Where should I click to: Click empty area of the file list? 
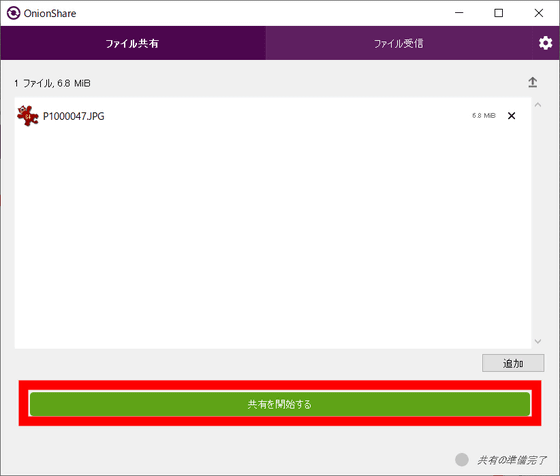point(272,236)
